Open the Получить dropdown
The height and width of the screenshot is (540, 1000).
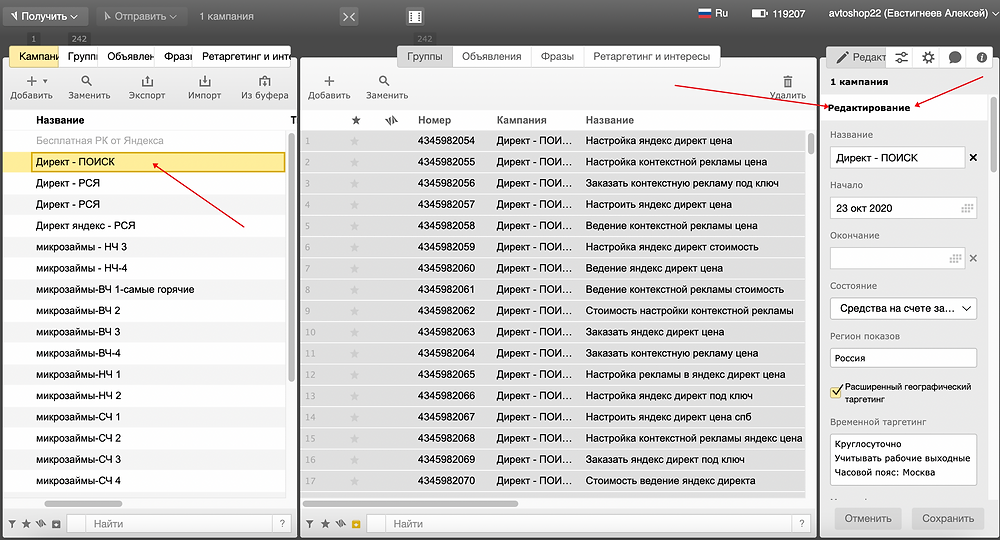click(44, 16)
